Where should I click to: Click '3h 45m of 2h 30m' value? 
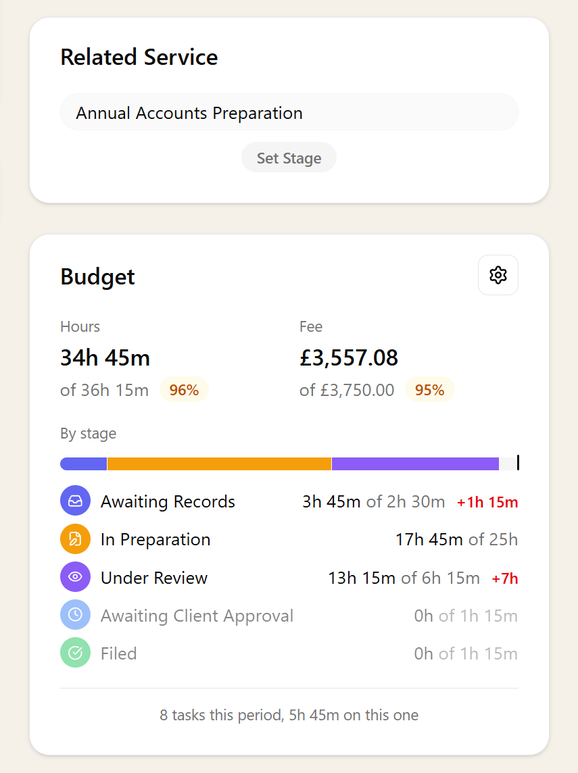[373, 501]
